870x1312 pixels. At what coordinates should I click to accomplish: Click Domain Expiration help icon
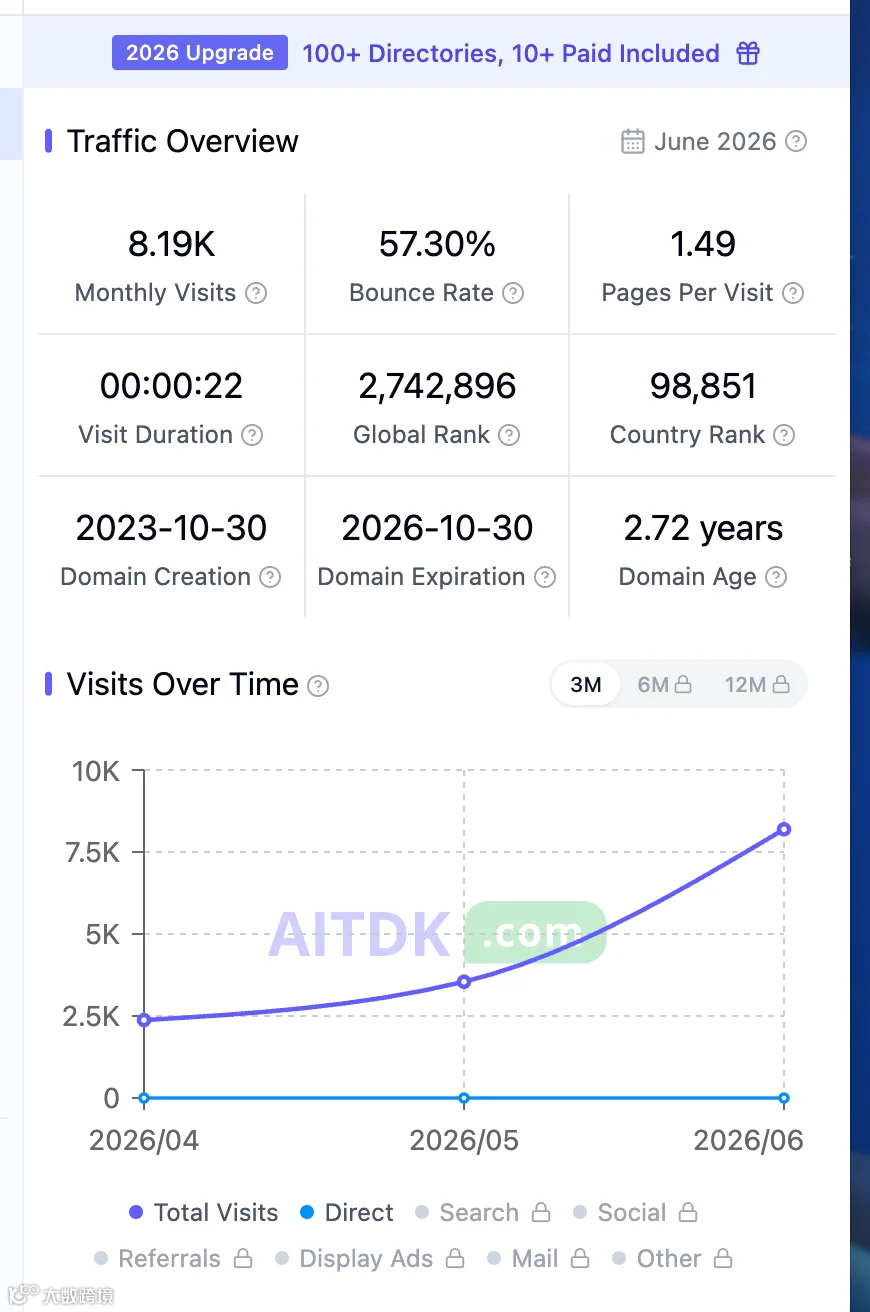click(545, 577)
